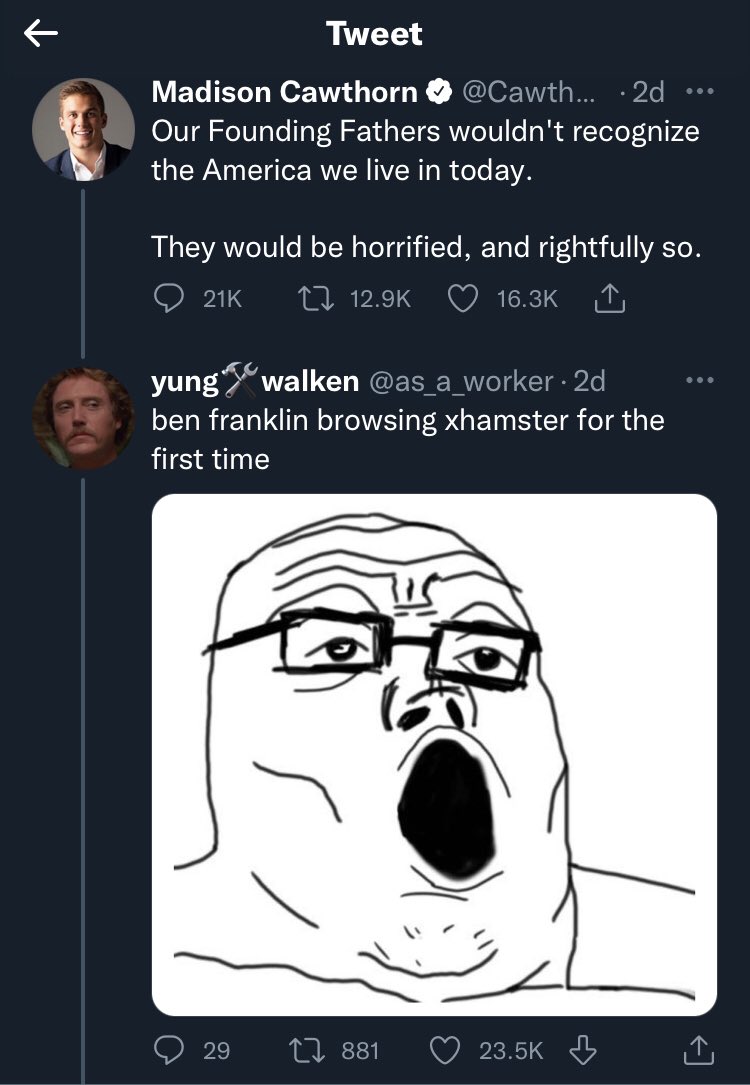Open the @as_a_worker handle

[x=461, y=381]
